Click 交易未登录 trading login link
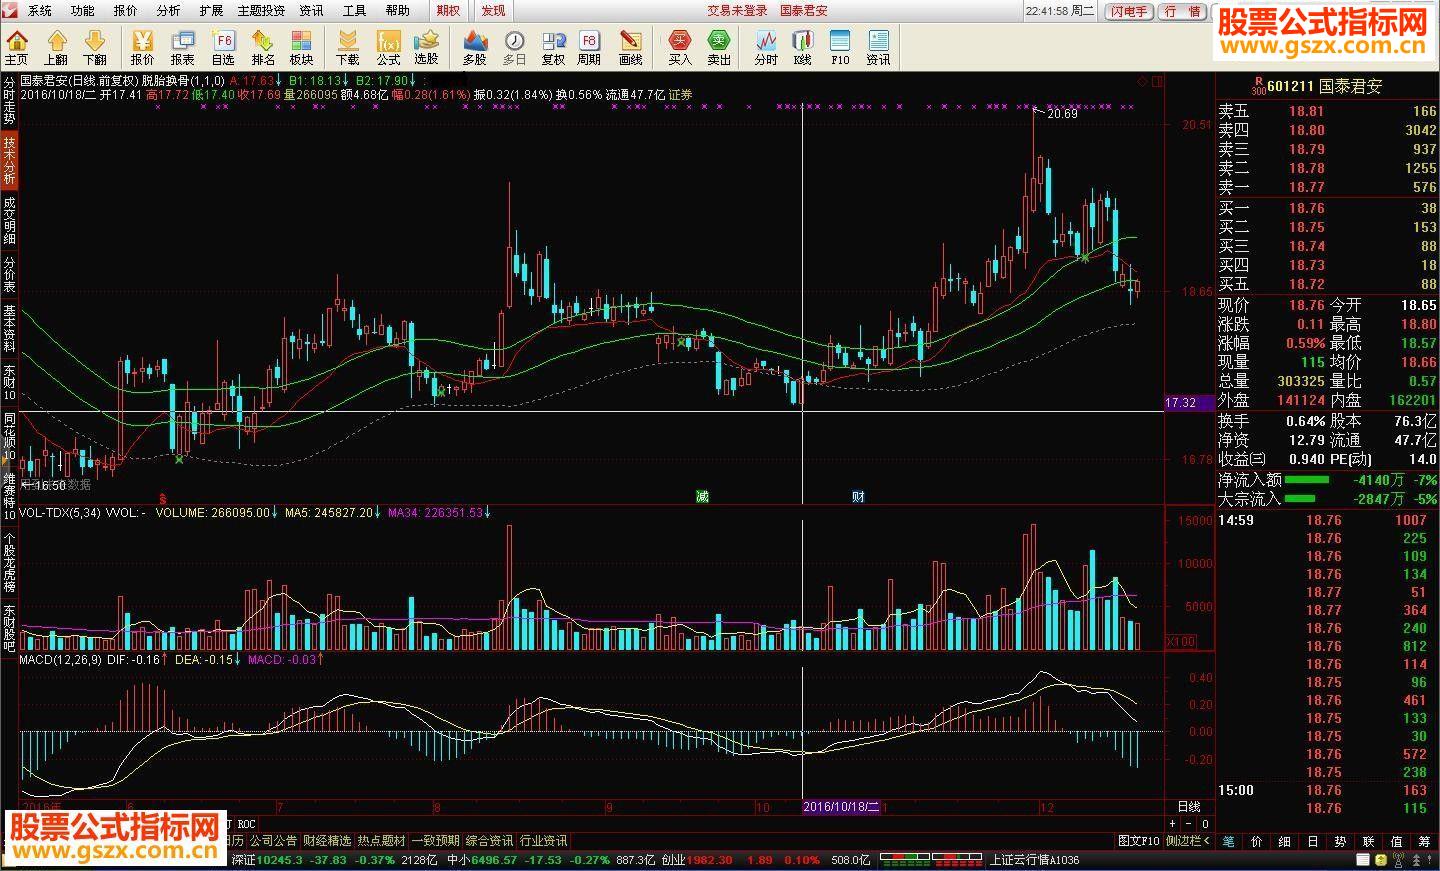This screenshot has height=871, width=1440. coord(738,11)
